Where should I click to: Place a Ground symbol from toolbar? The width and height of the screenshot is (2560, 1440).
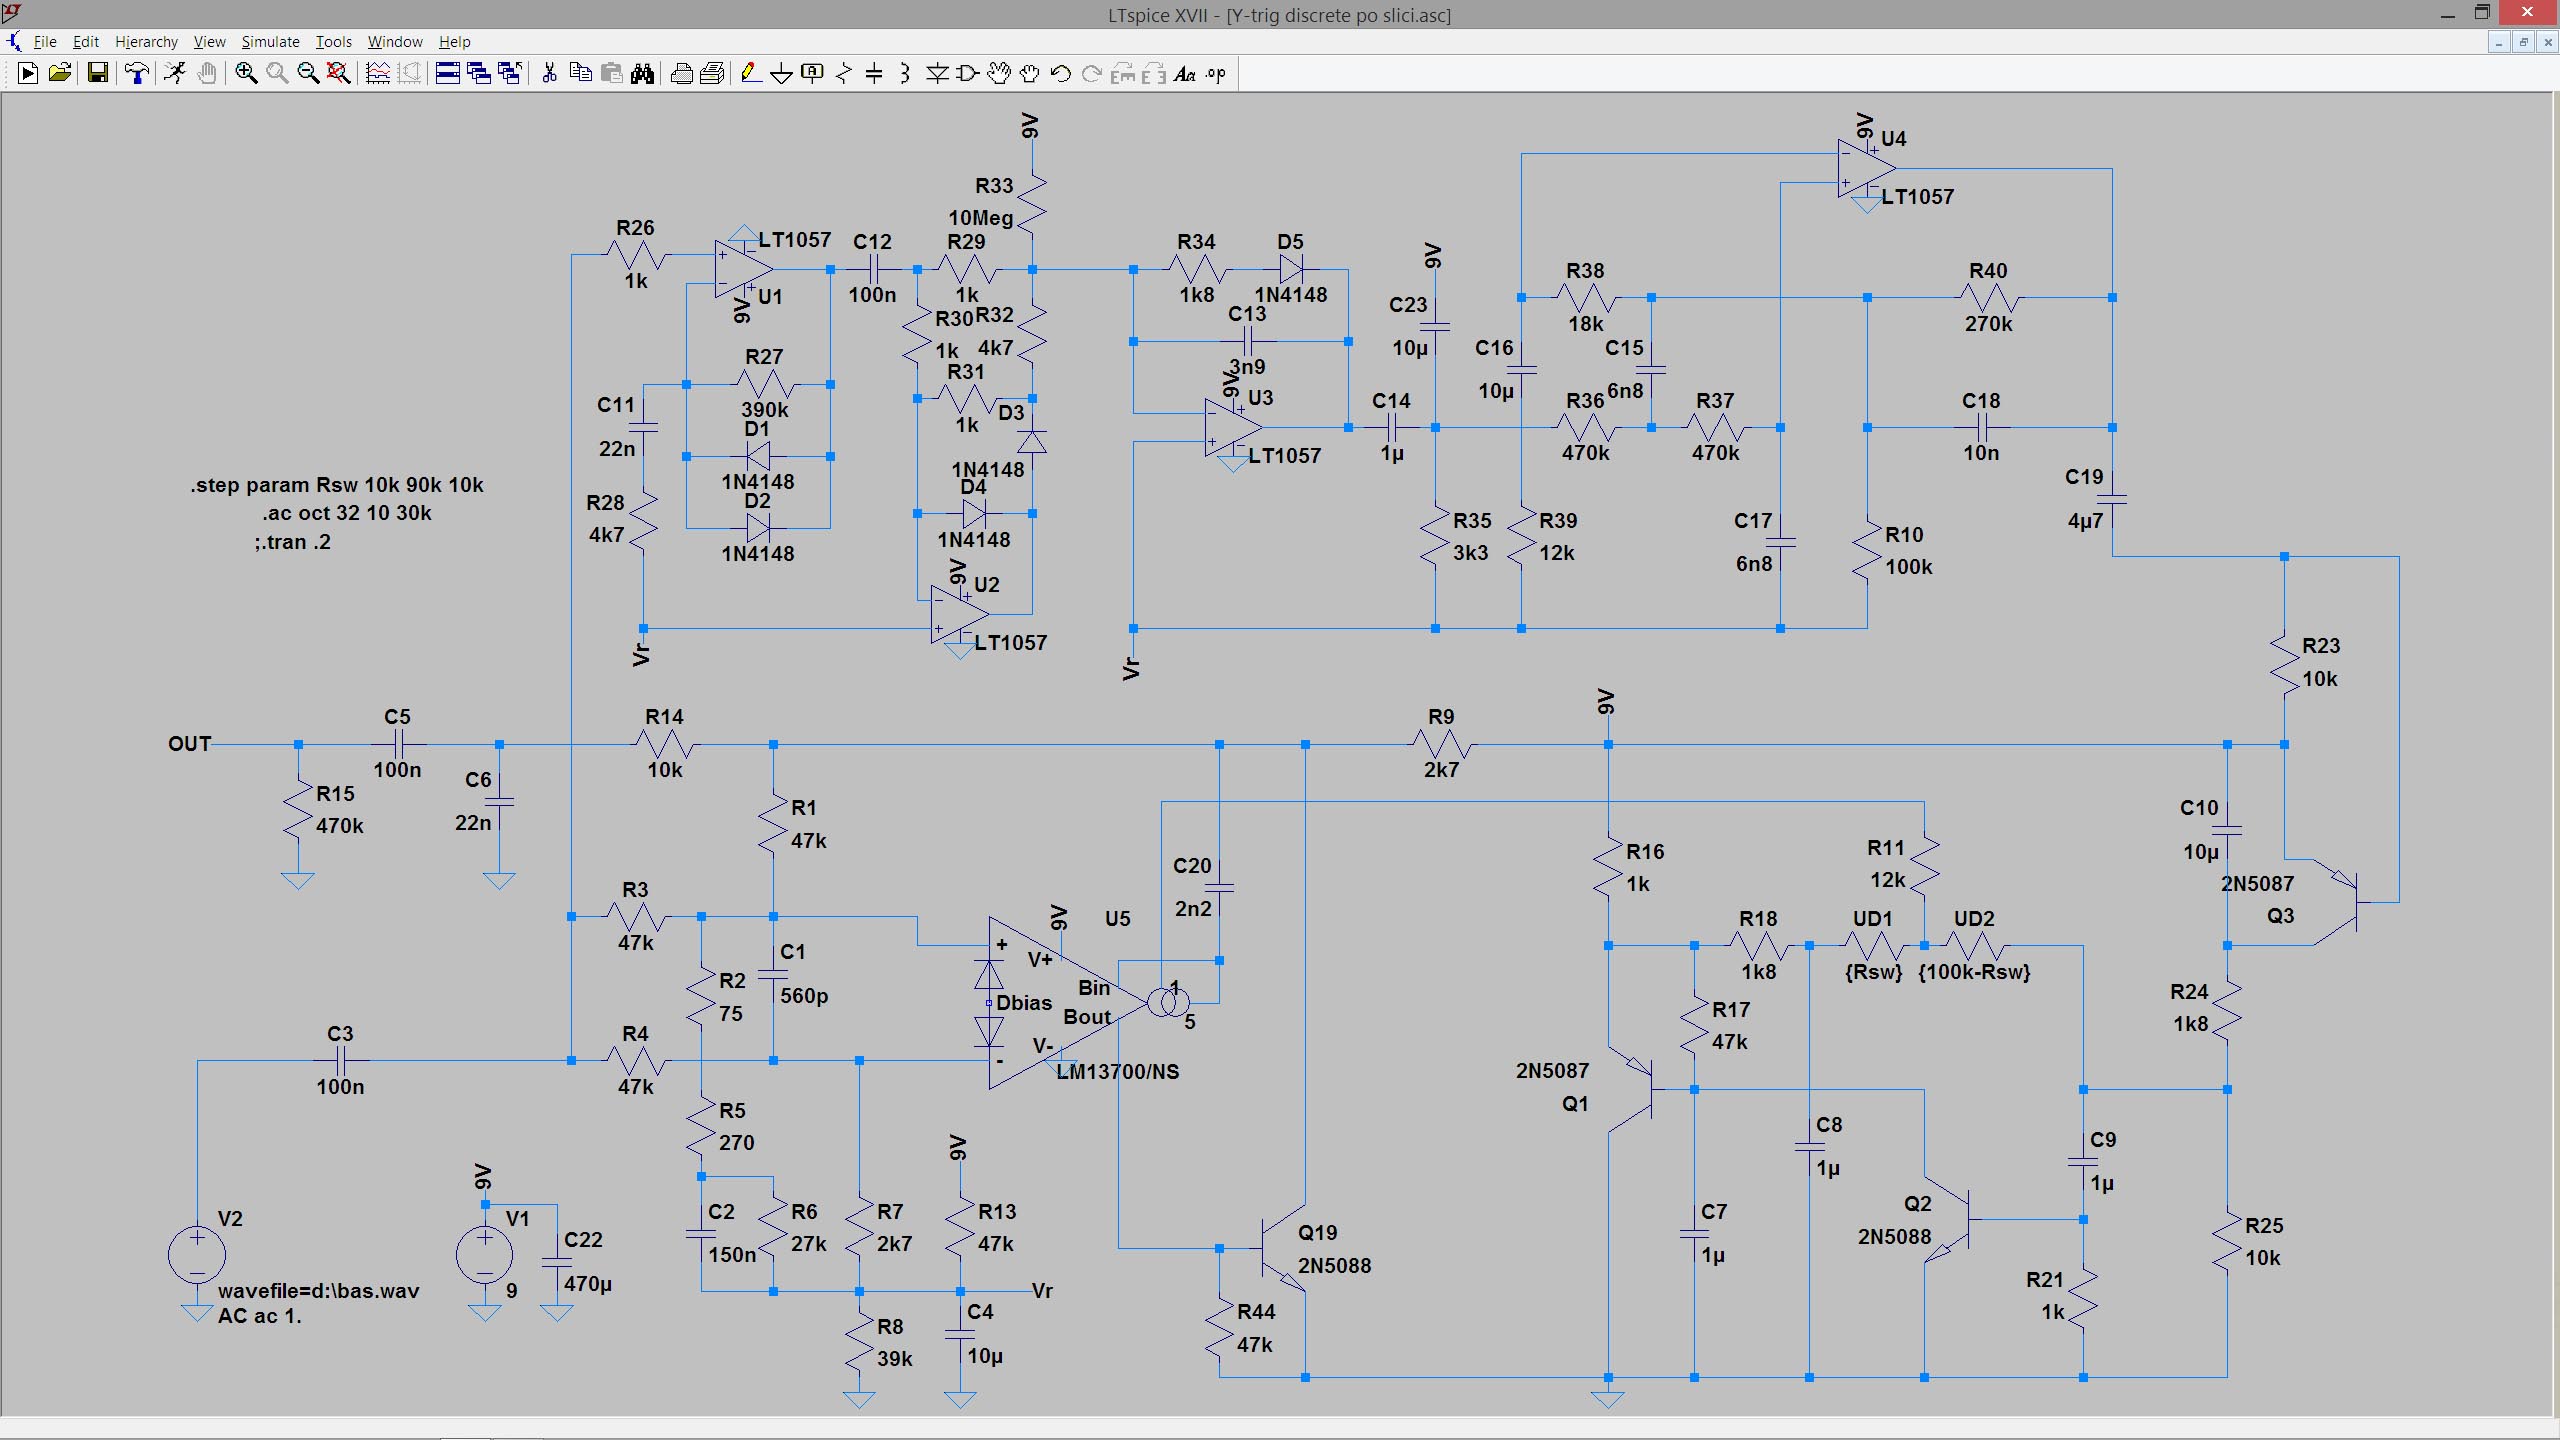[782, 73]
